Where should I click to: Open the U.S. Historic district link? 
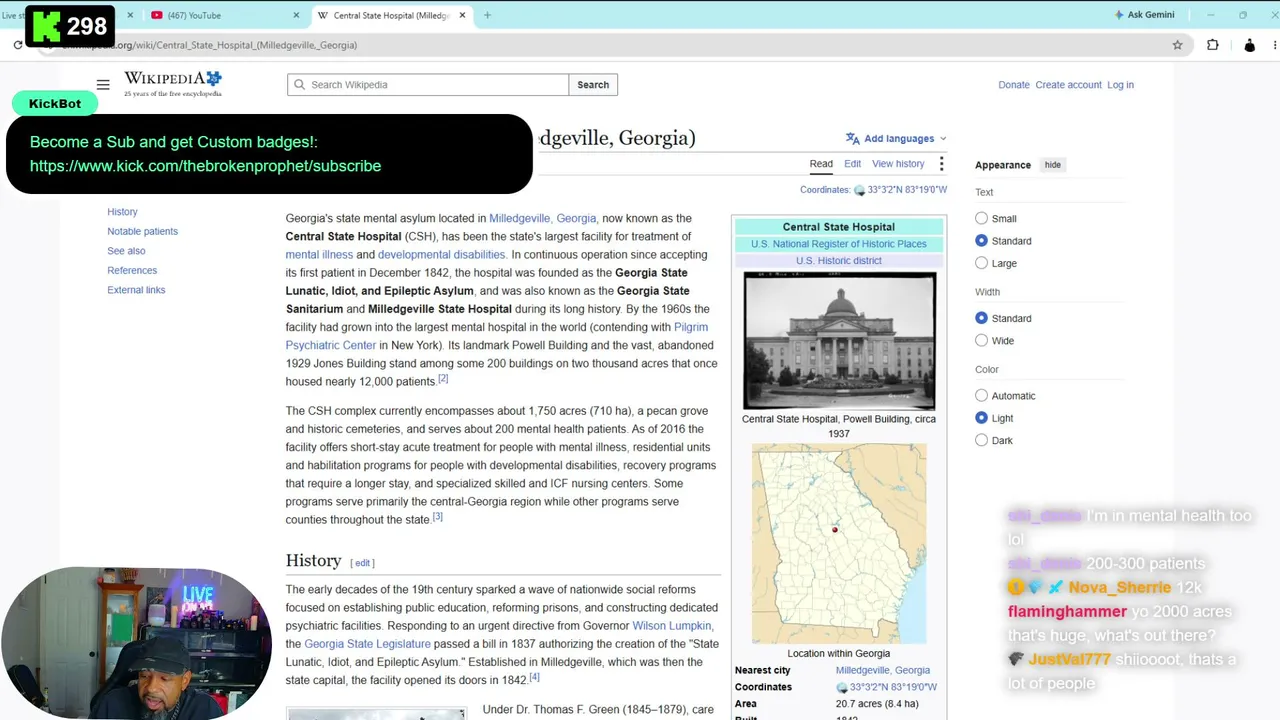(x=839, y=261)
